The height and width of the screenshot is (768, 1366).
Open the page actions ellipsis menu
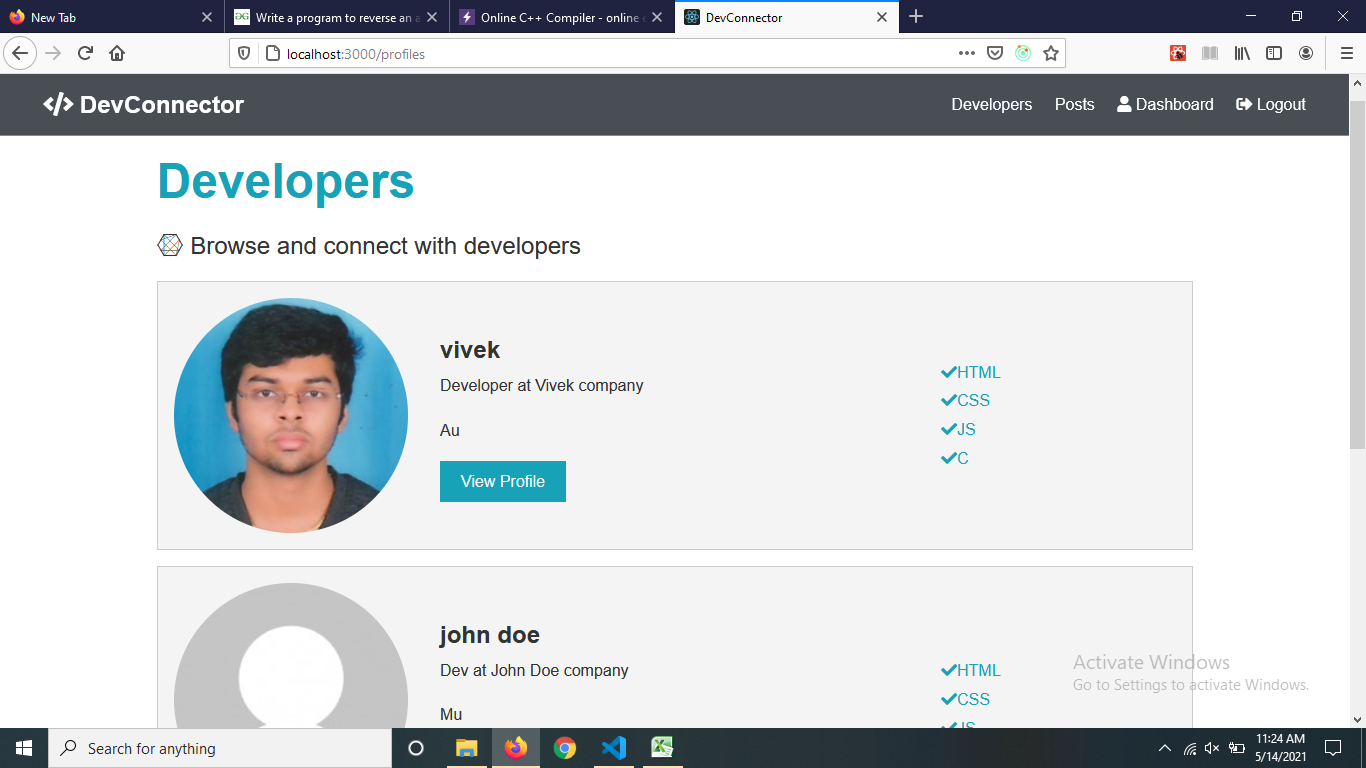click(x=966, y=53)
